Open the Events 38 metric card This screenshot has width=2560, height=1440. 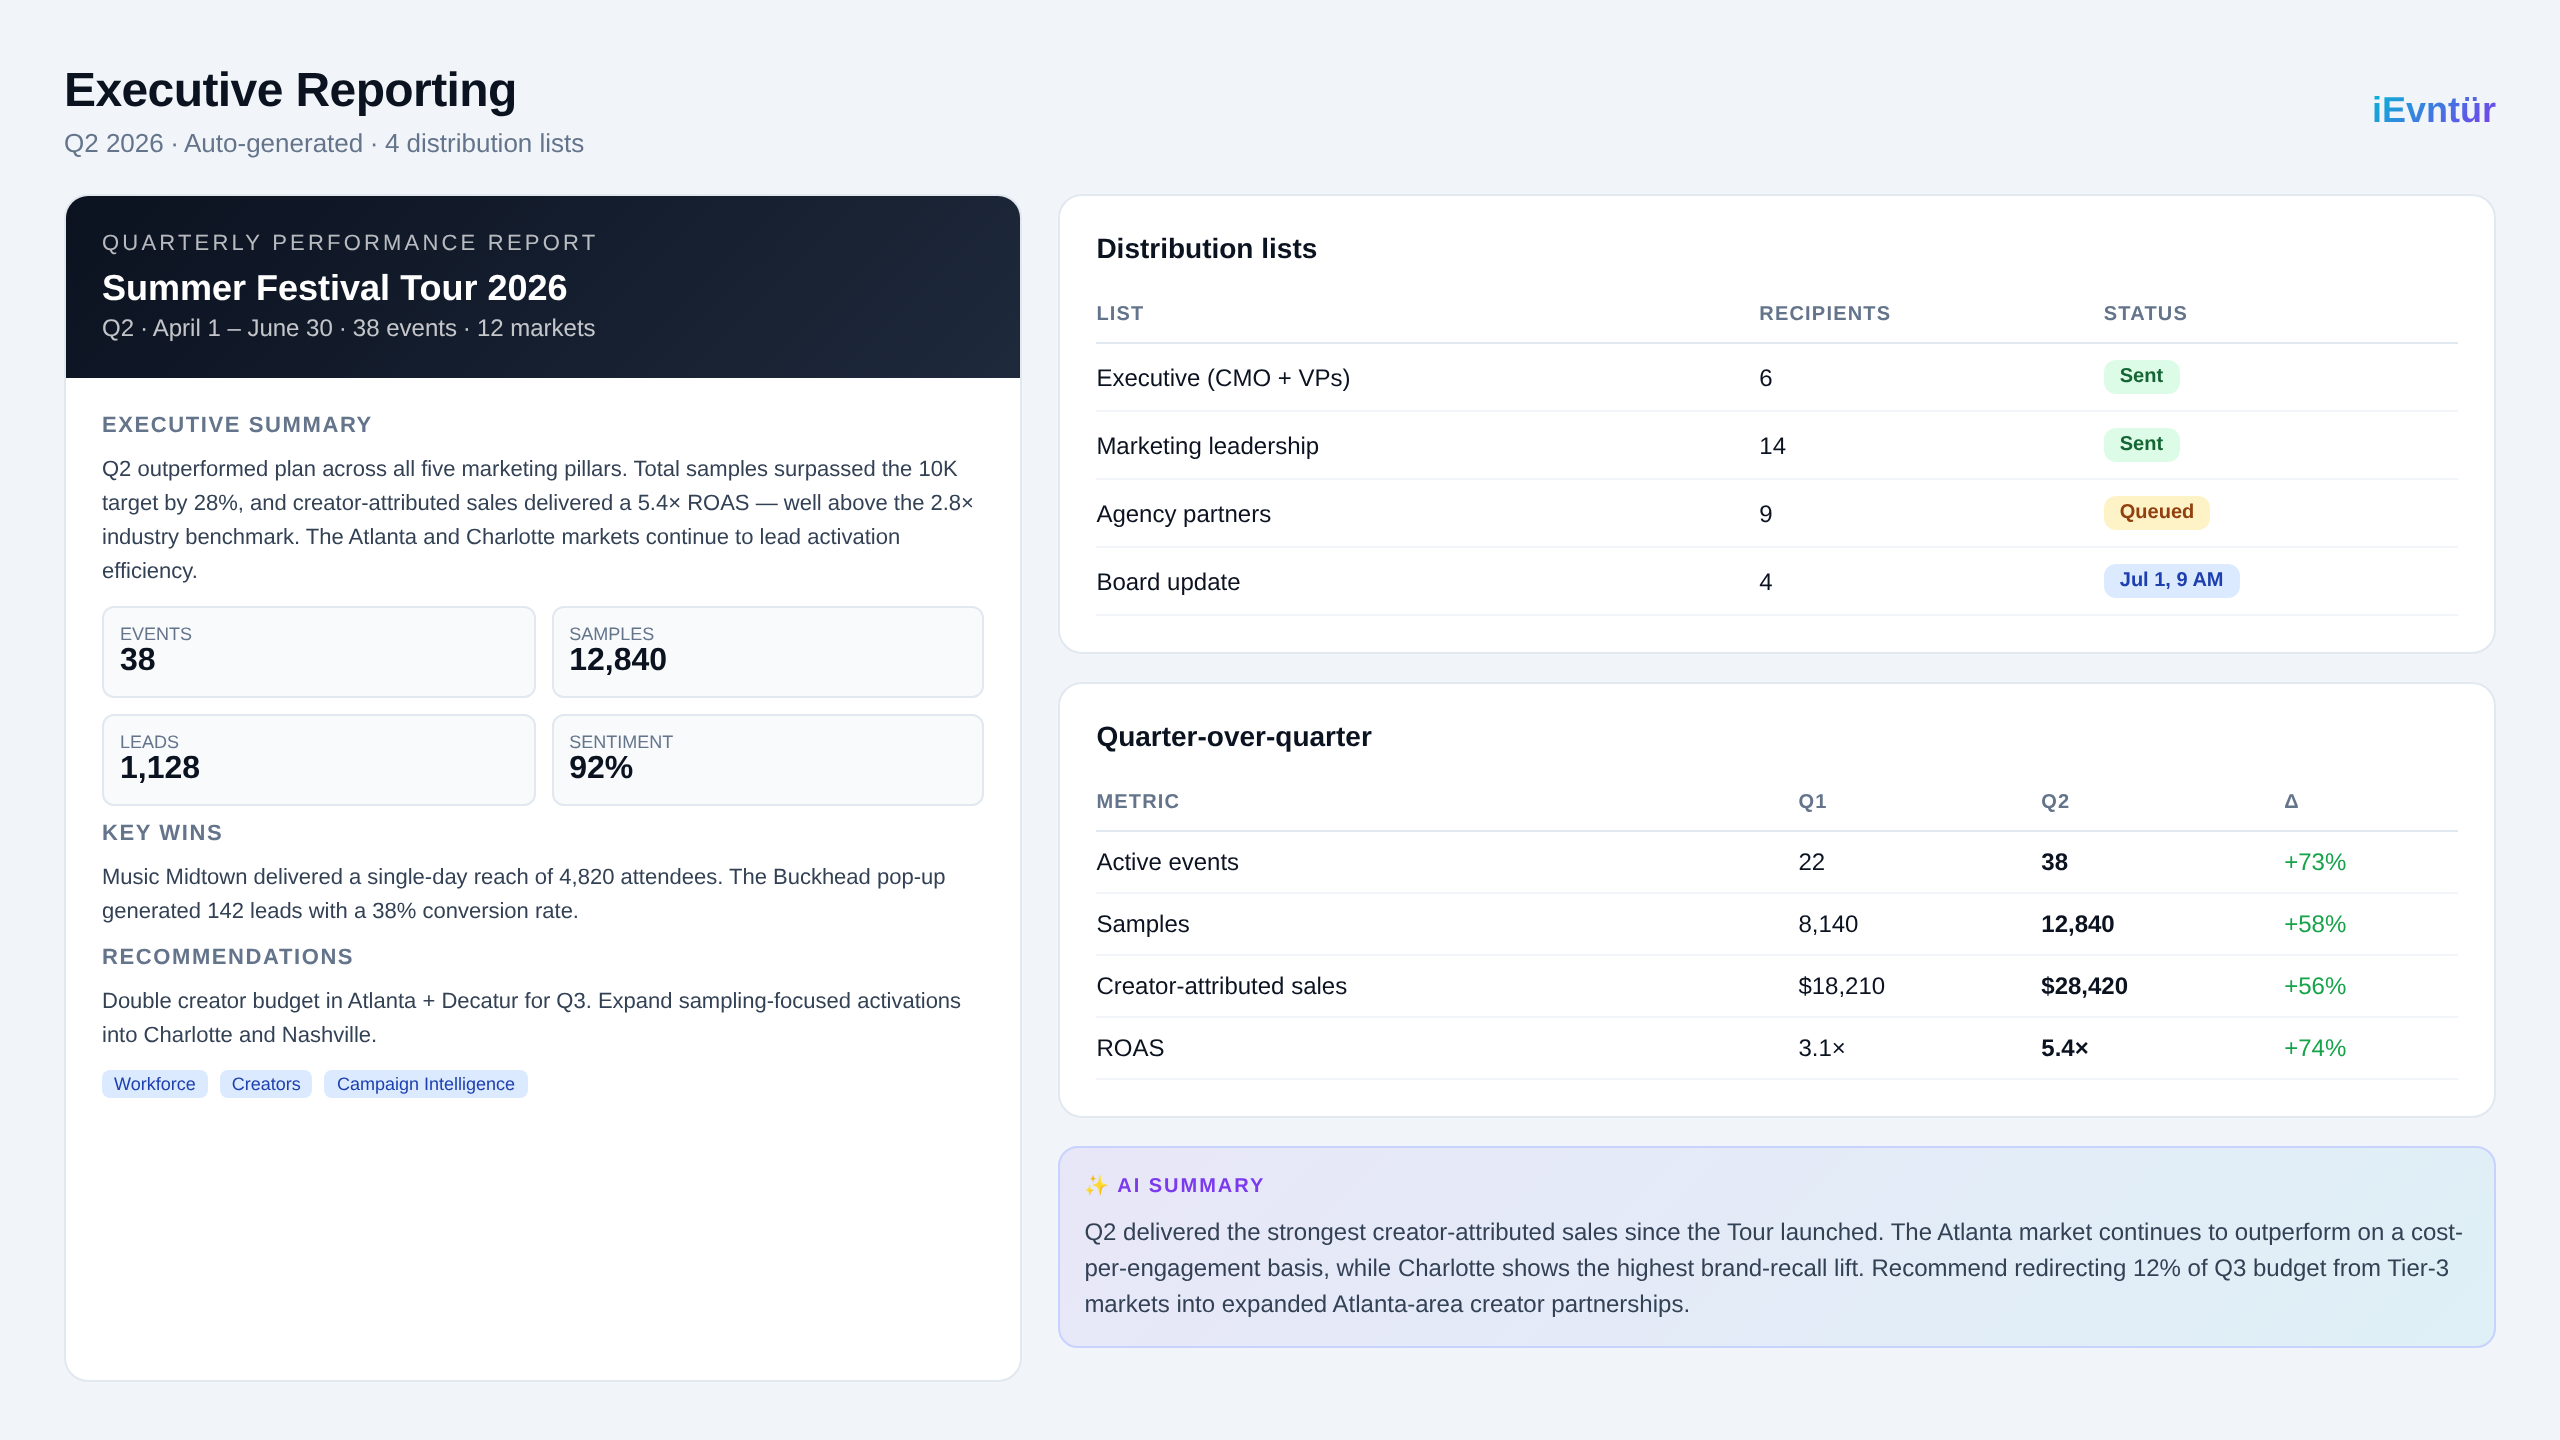(319, 652)
